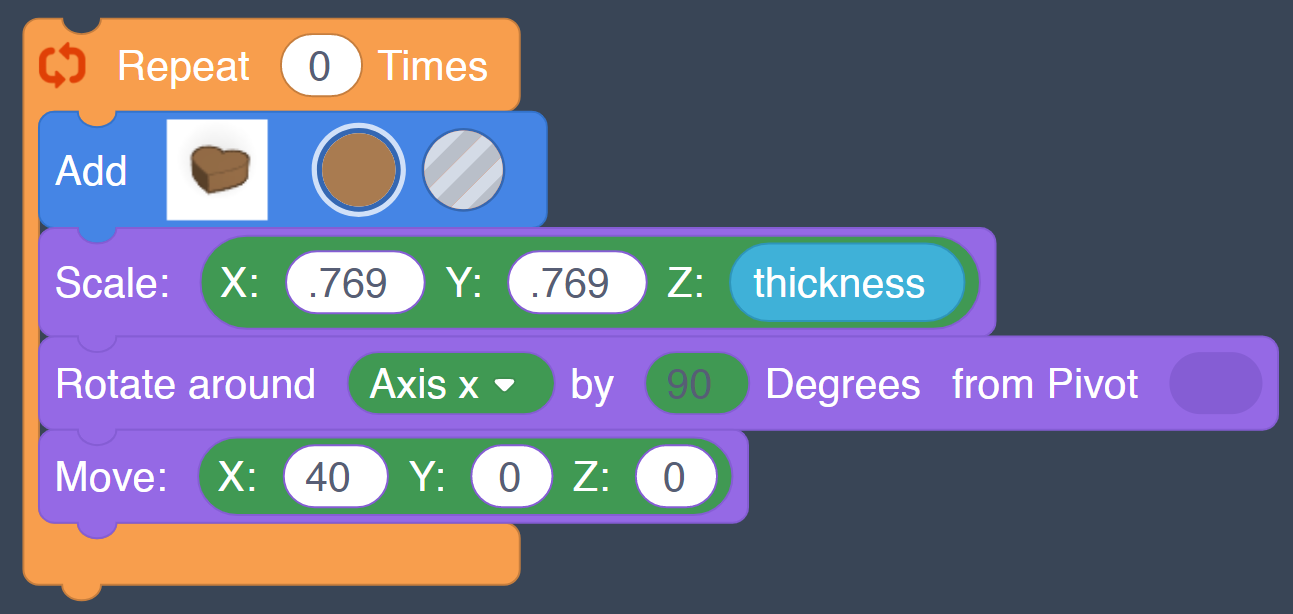Click the Scale X value .769
The height and width of the screenshot is (614, 1293).
355,283
